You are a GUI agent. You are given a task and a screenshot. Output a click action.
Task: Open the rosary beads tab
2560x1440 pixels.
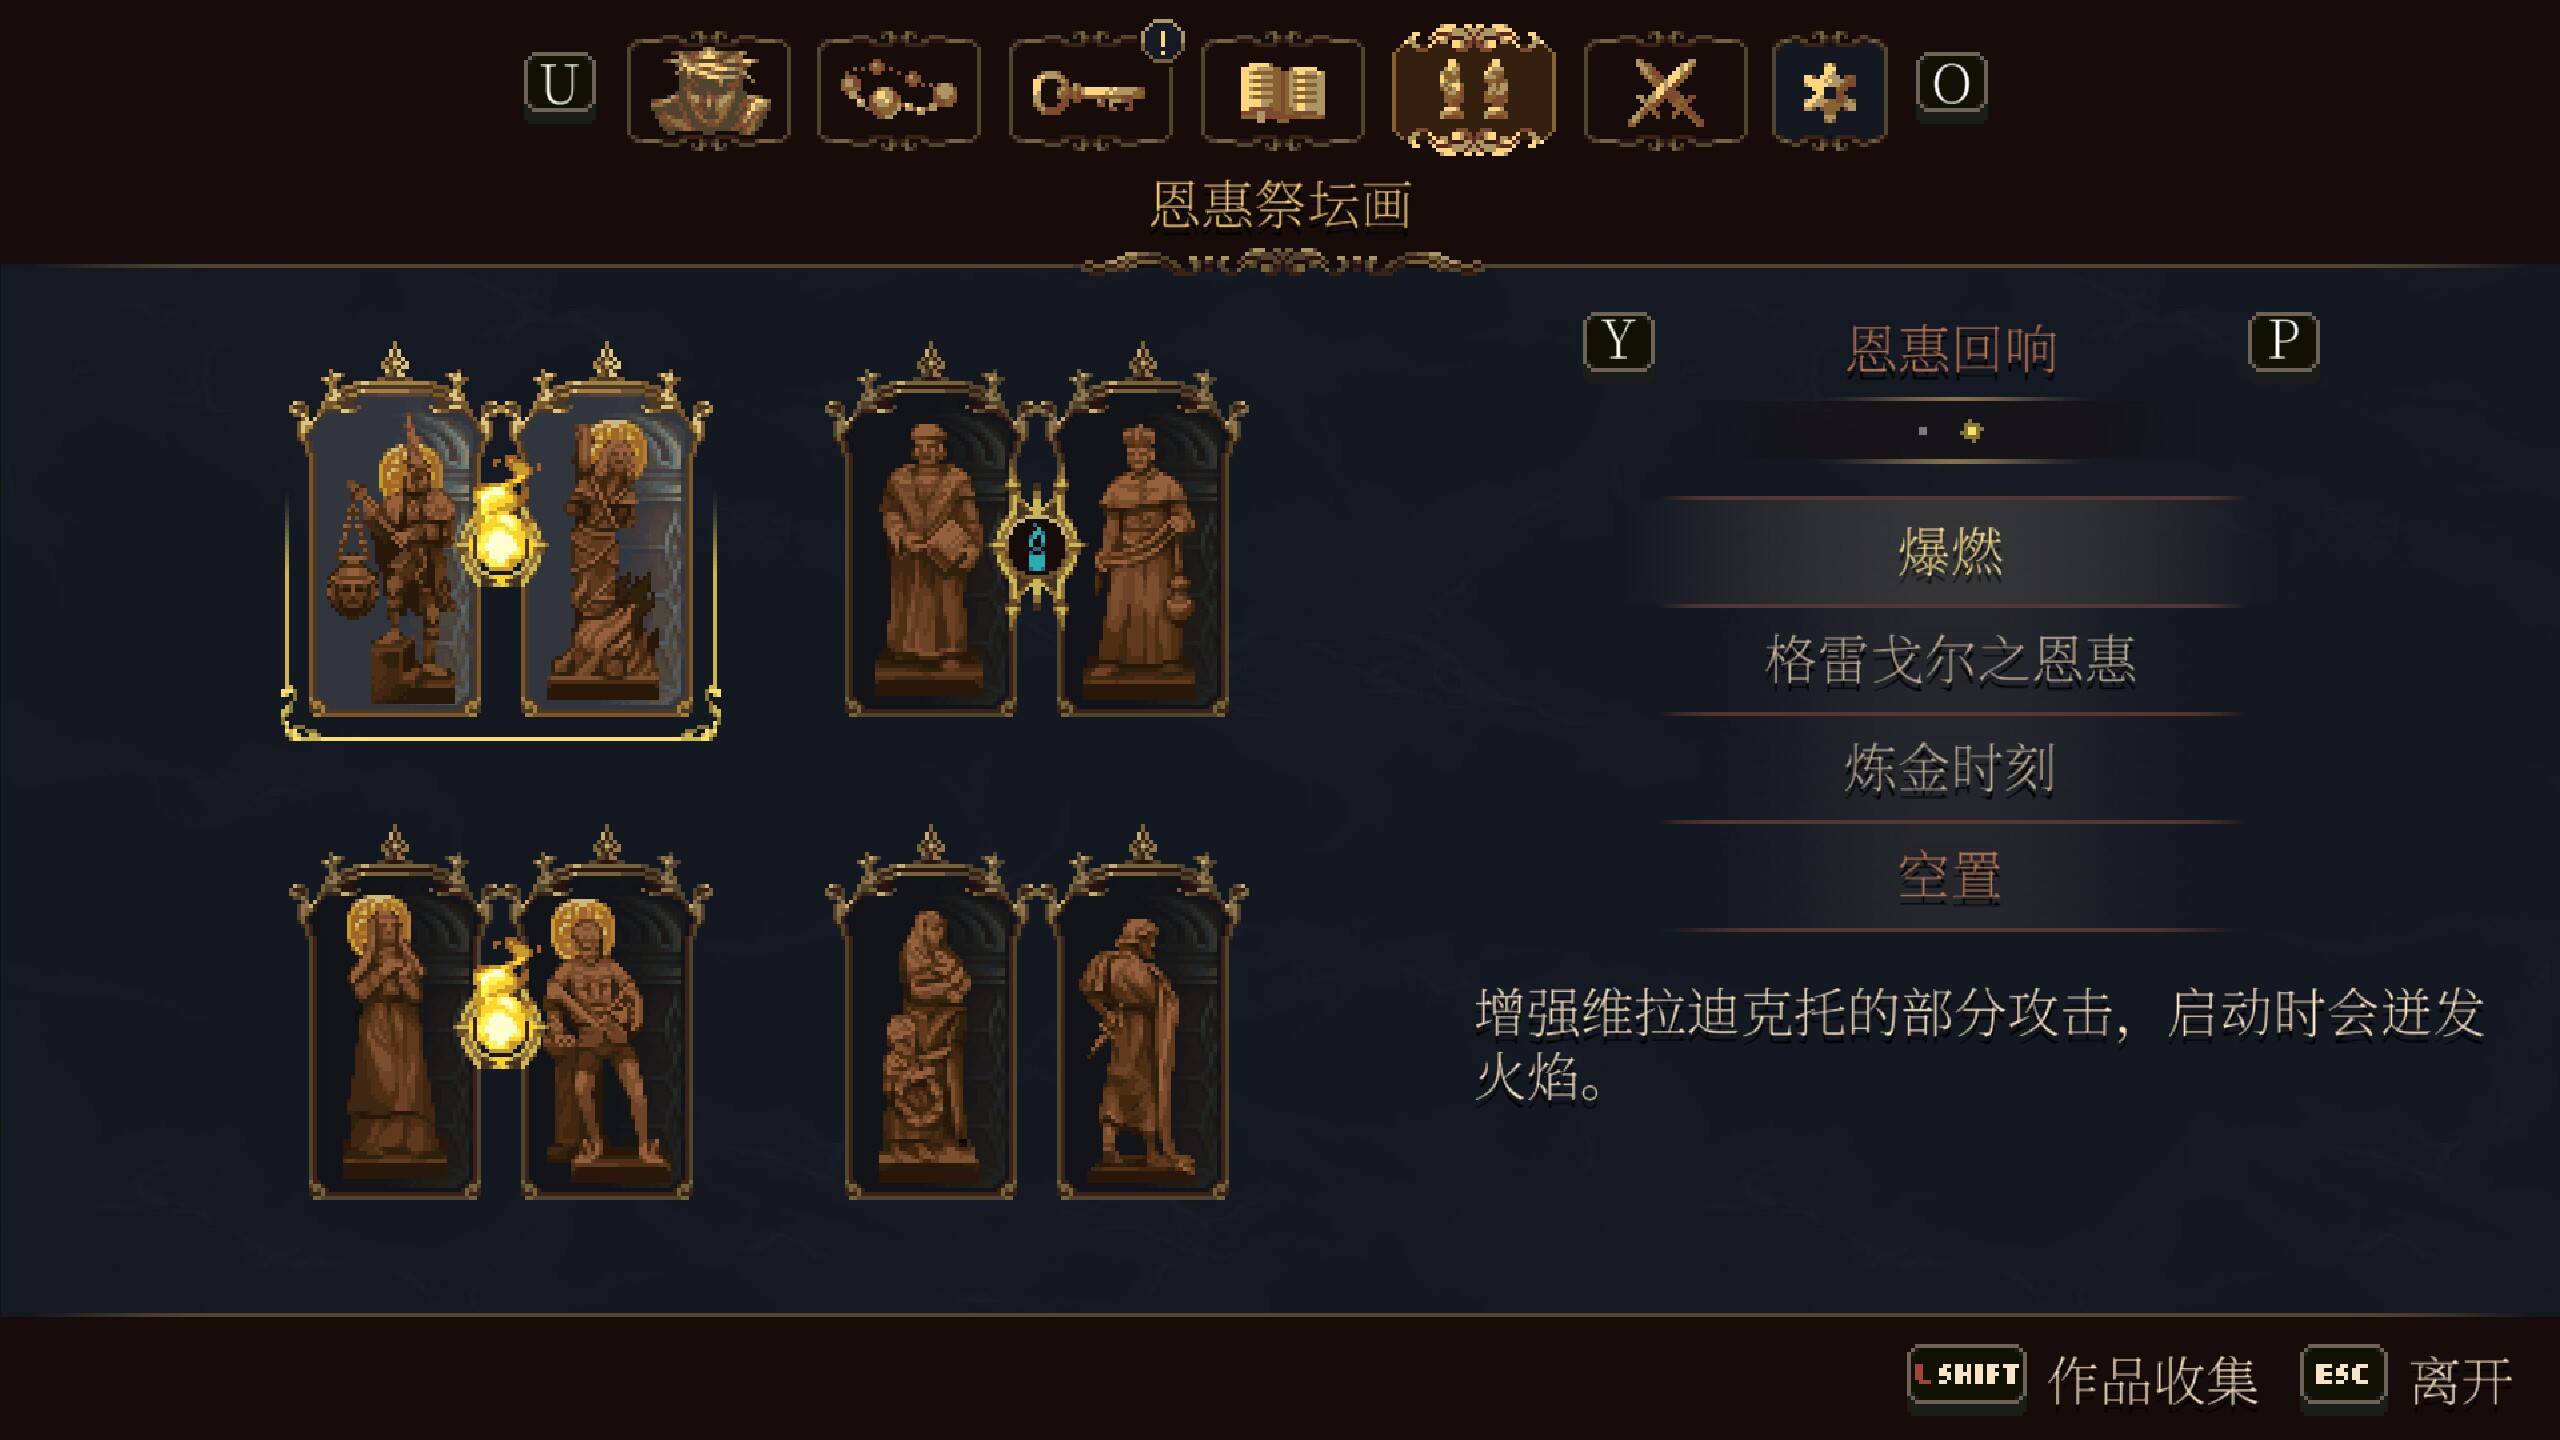click(899, 92)
